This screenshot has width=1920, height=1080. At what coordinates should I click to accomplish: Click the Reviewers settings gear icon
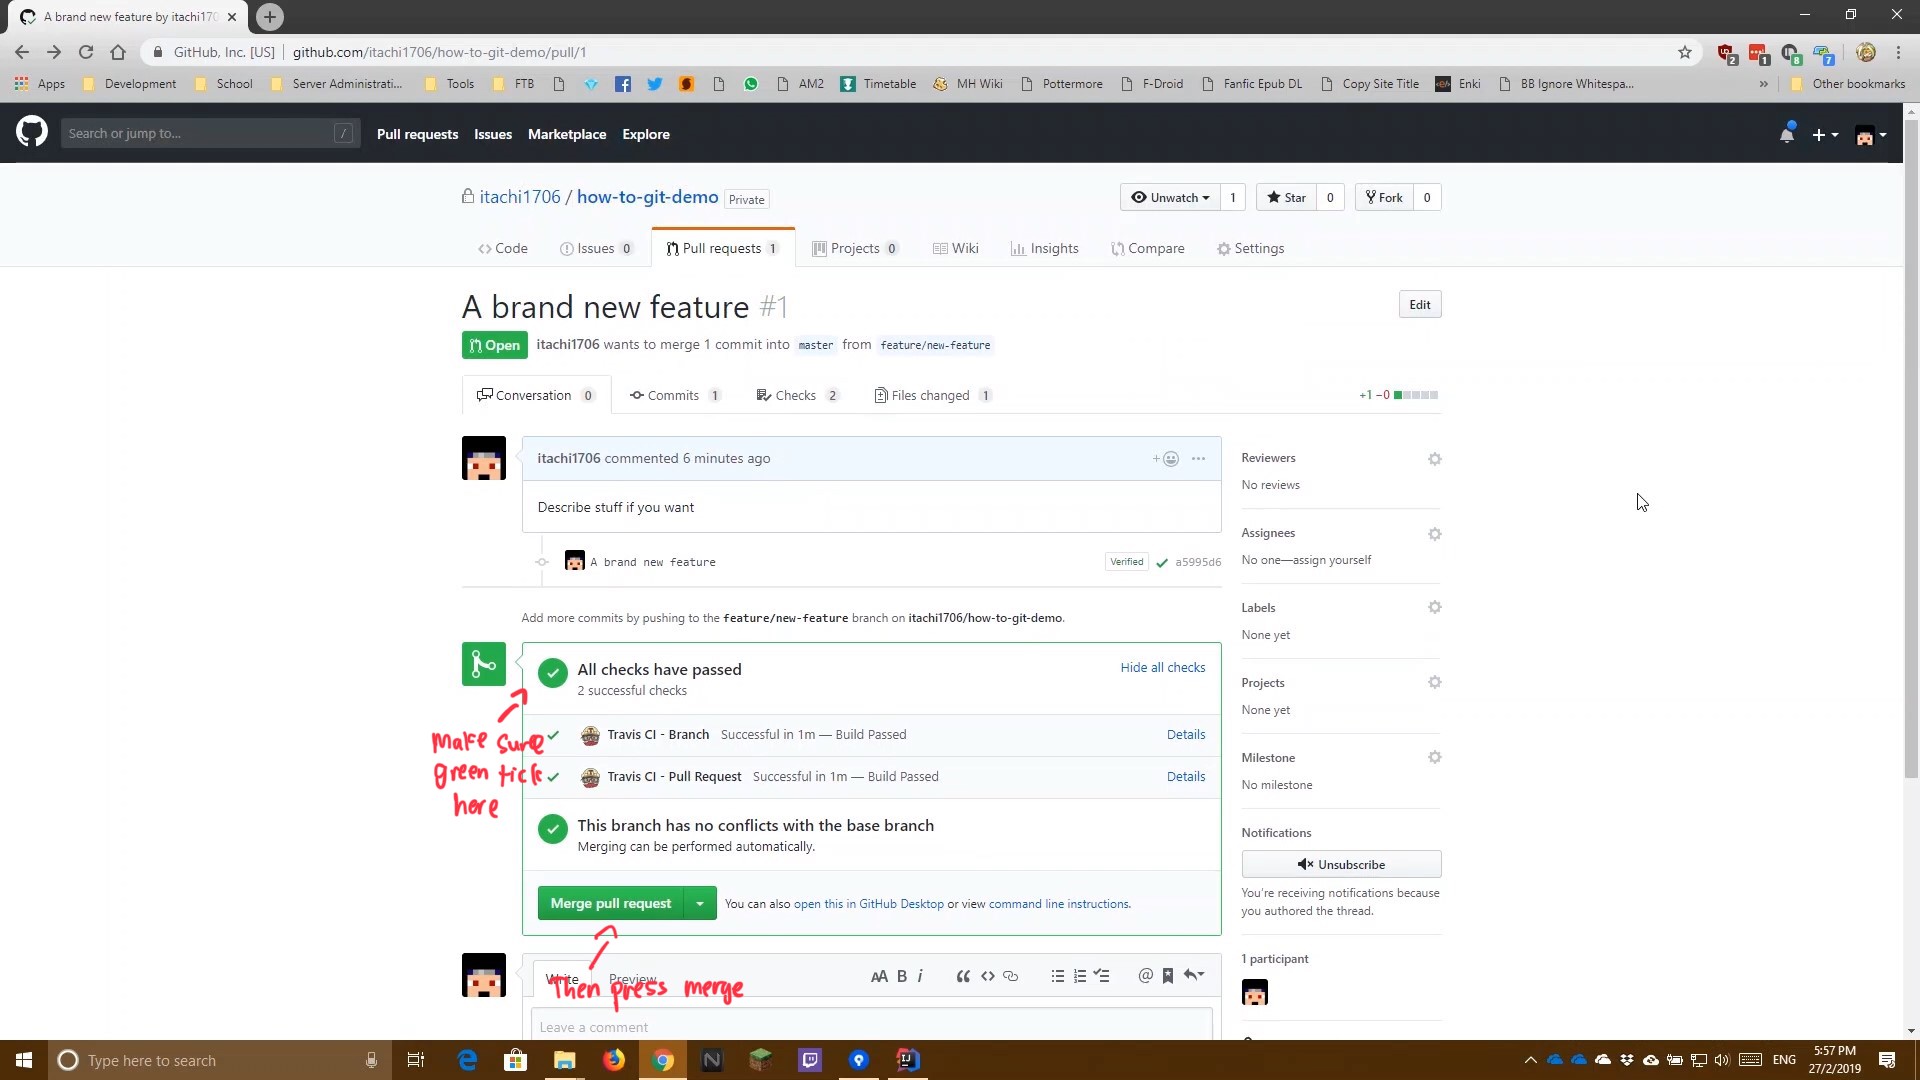click(1433, 458)
